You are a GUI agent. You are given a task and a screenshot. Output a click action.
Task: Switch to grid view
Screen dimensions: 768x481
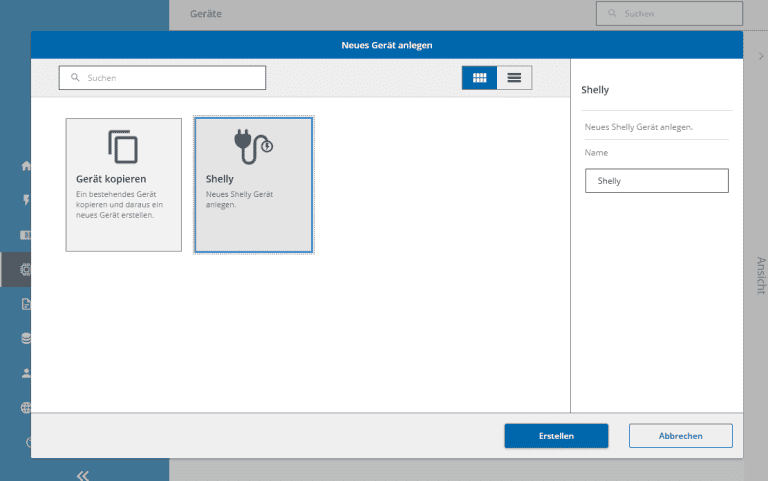tap(480, 78)
